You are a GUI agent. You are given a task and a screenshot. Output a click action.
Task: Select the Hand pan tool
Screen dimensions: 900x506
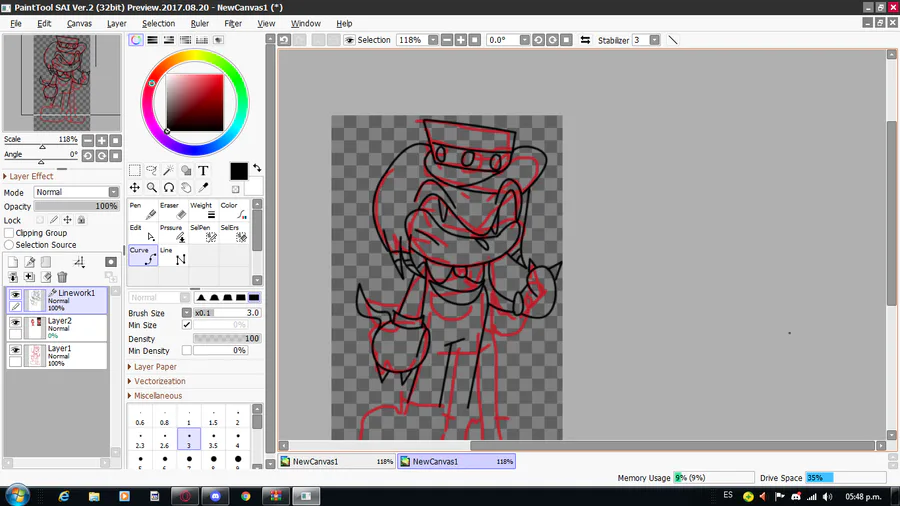tap(186, 188)
